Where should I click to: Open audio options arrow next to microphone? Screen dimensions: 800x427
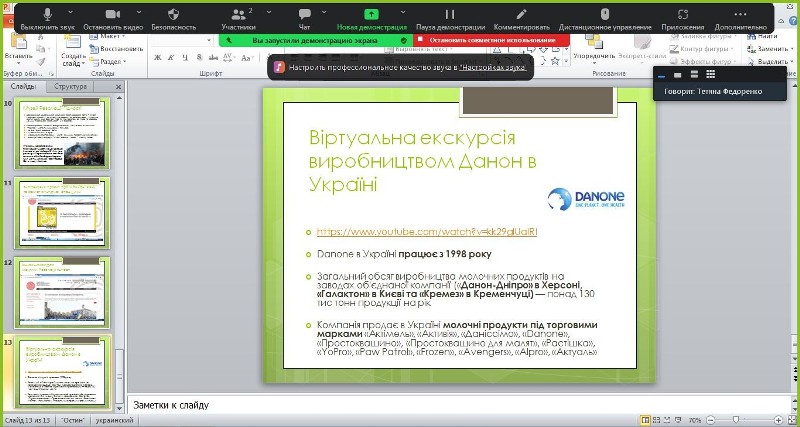(70, 11)
